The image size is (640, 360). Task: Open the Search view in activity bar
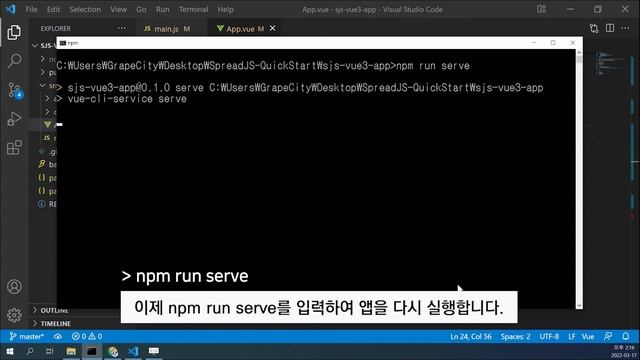coord(14,61)
